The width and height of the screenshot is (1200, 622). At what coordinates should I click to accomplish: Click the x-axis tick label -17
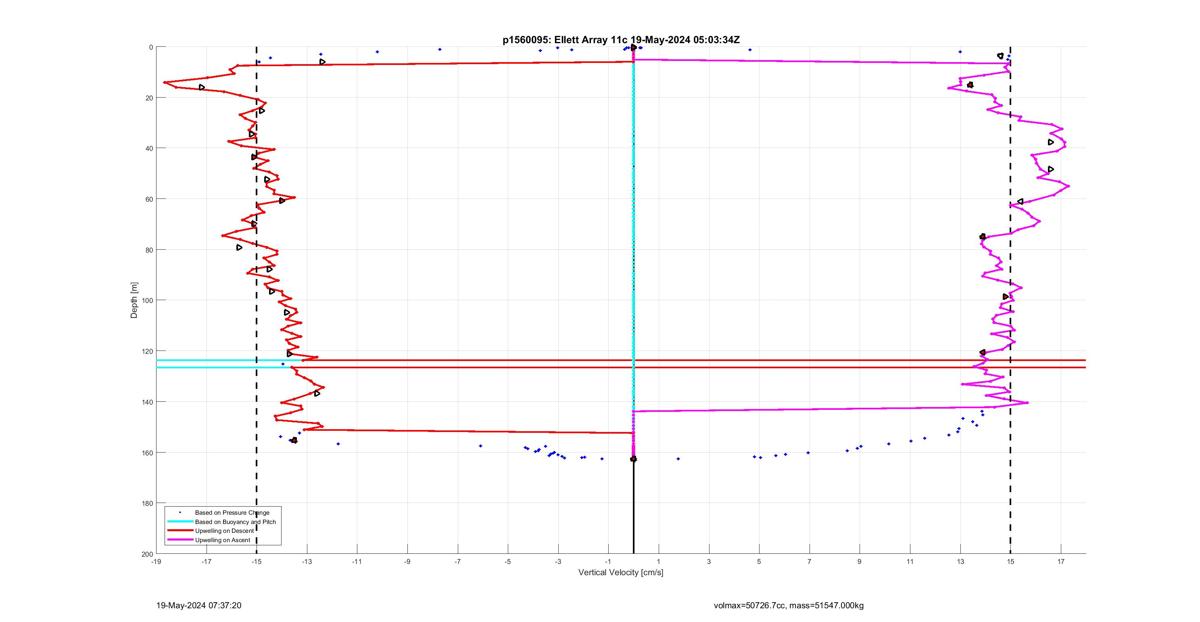(206, 562)
